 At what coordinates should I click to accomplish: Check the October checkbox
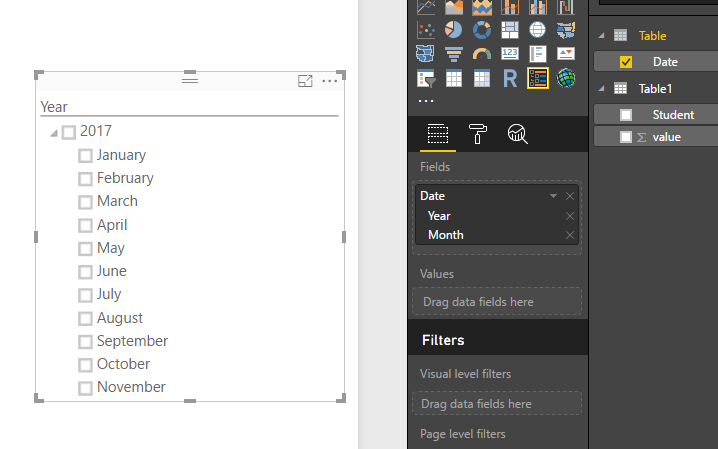pyautogui.click(x=85, y=365)
